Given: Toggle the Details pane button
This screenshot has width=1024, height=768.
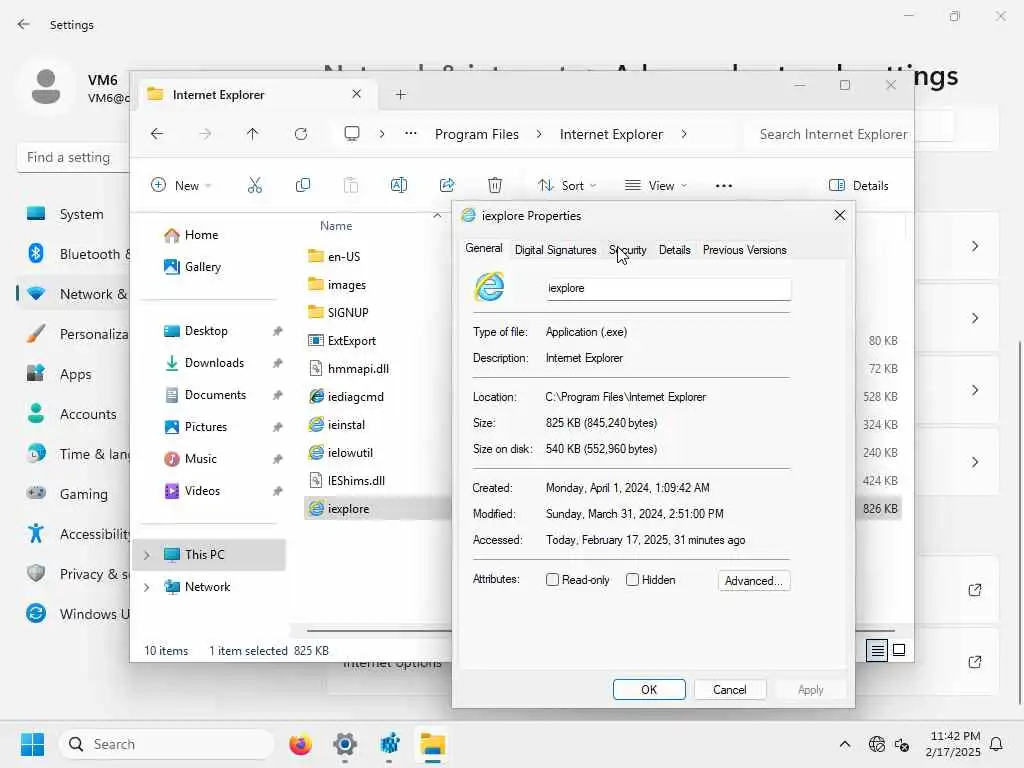Looking at the screenshot, I should coord(859,185).
